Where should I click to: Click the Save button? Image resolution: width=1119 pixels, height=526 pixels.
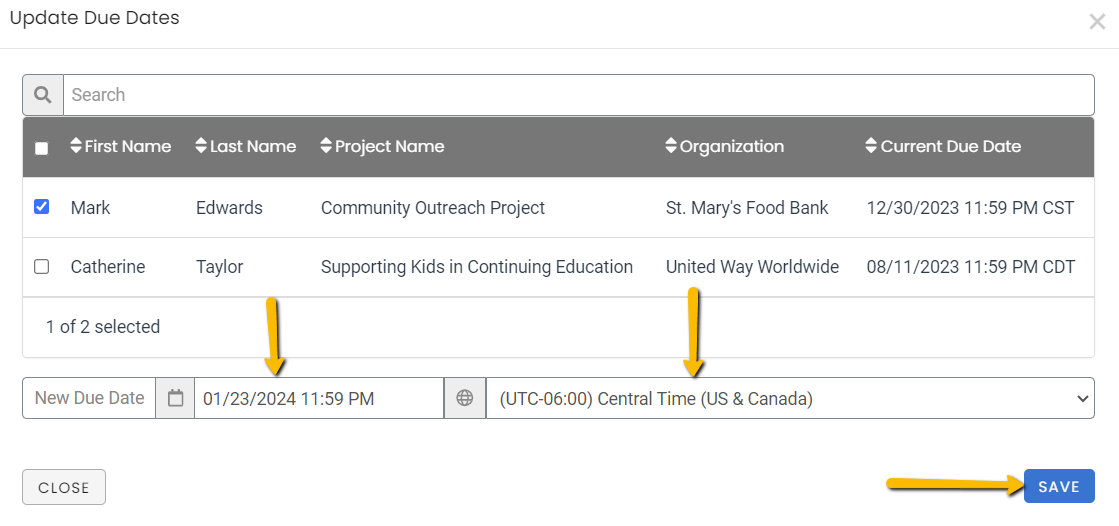pos(1059,487)
